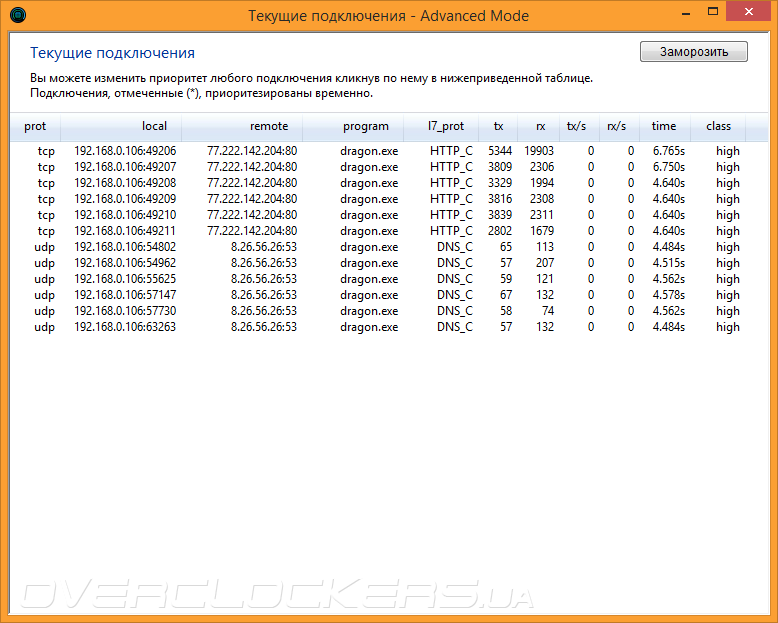This screenshot has height=623, width=778.
Task: Click the time value 6.765s
Action: click(669, 151)
